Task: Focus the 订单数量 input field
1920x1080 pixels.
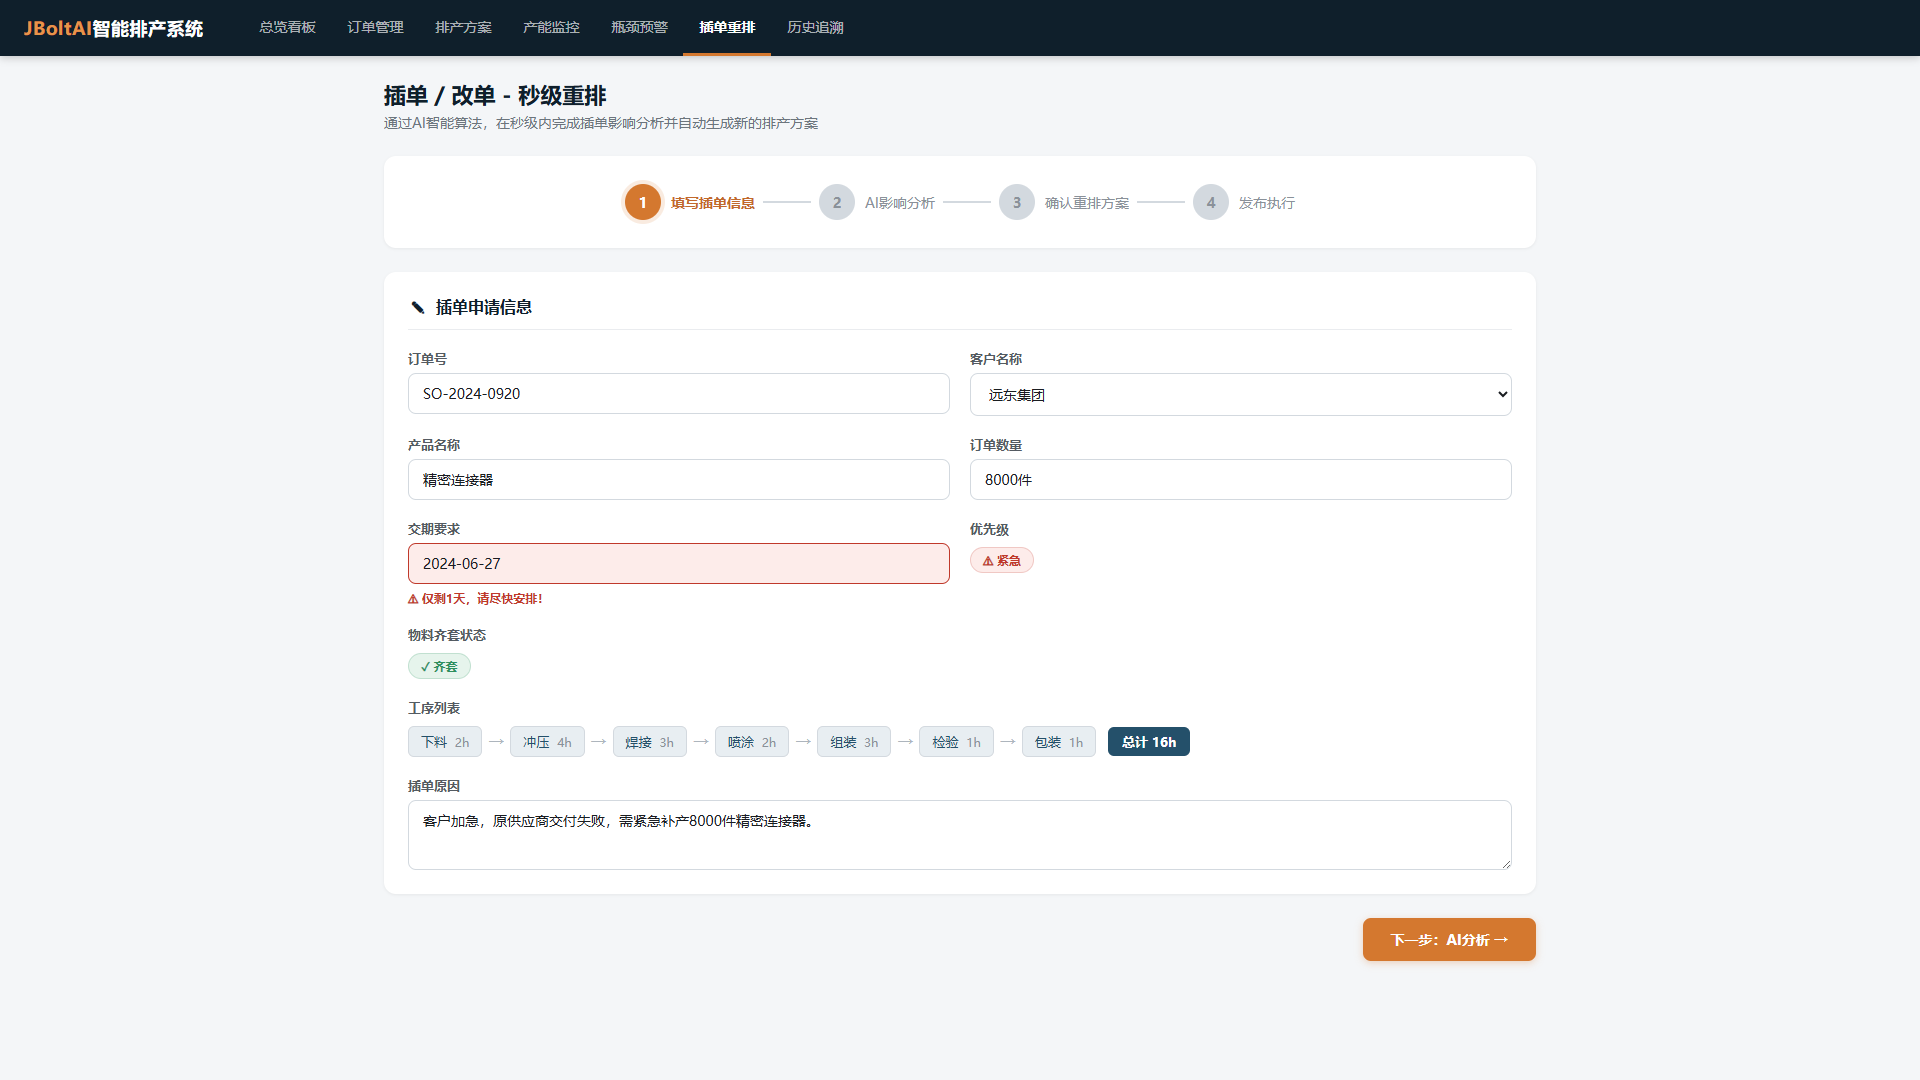Action: [x=1240, y=480]
